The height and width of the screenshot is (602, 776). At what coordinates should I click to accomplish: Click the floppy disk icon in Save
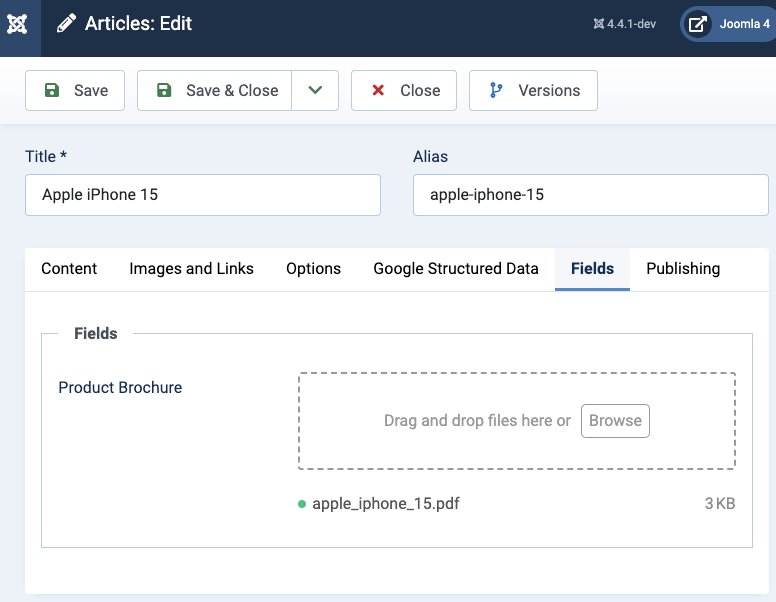coord(52,90)
